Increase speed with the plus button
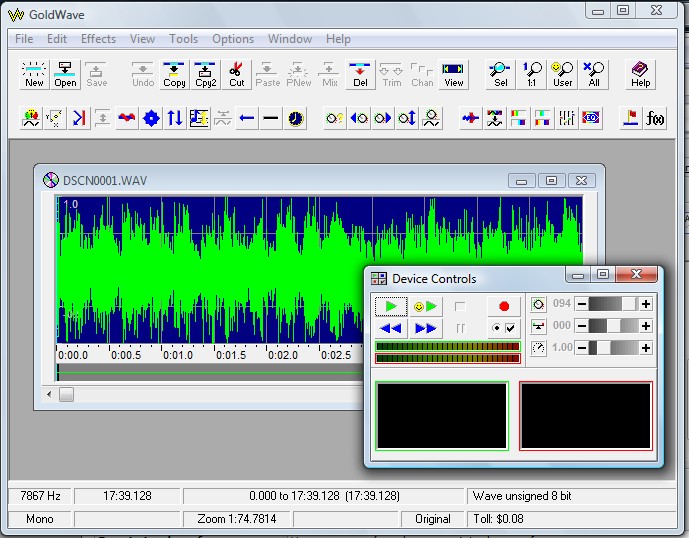 click(646, 348)
